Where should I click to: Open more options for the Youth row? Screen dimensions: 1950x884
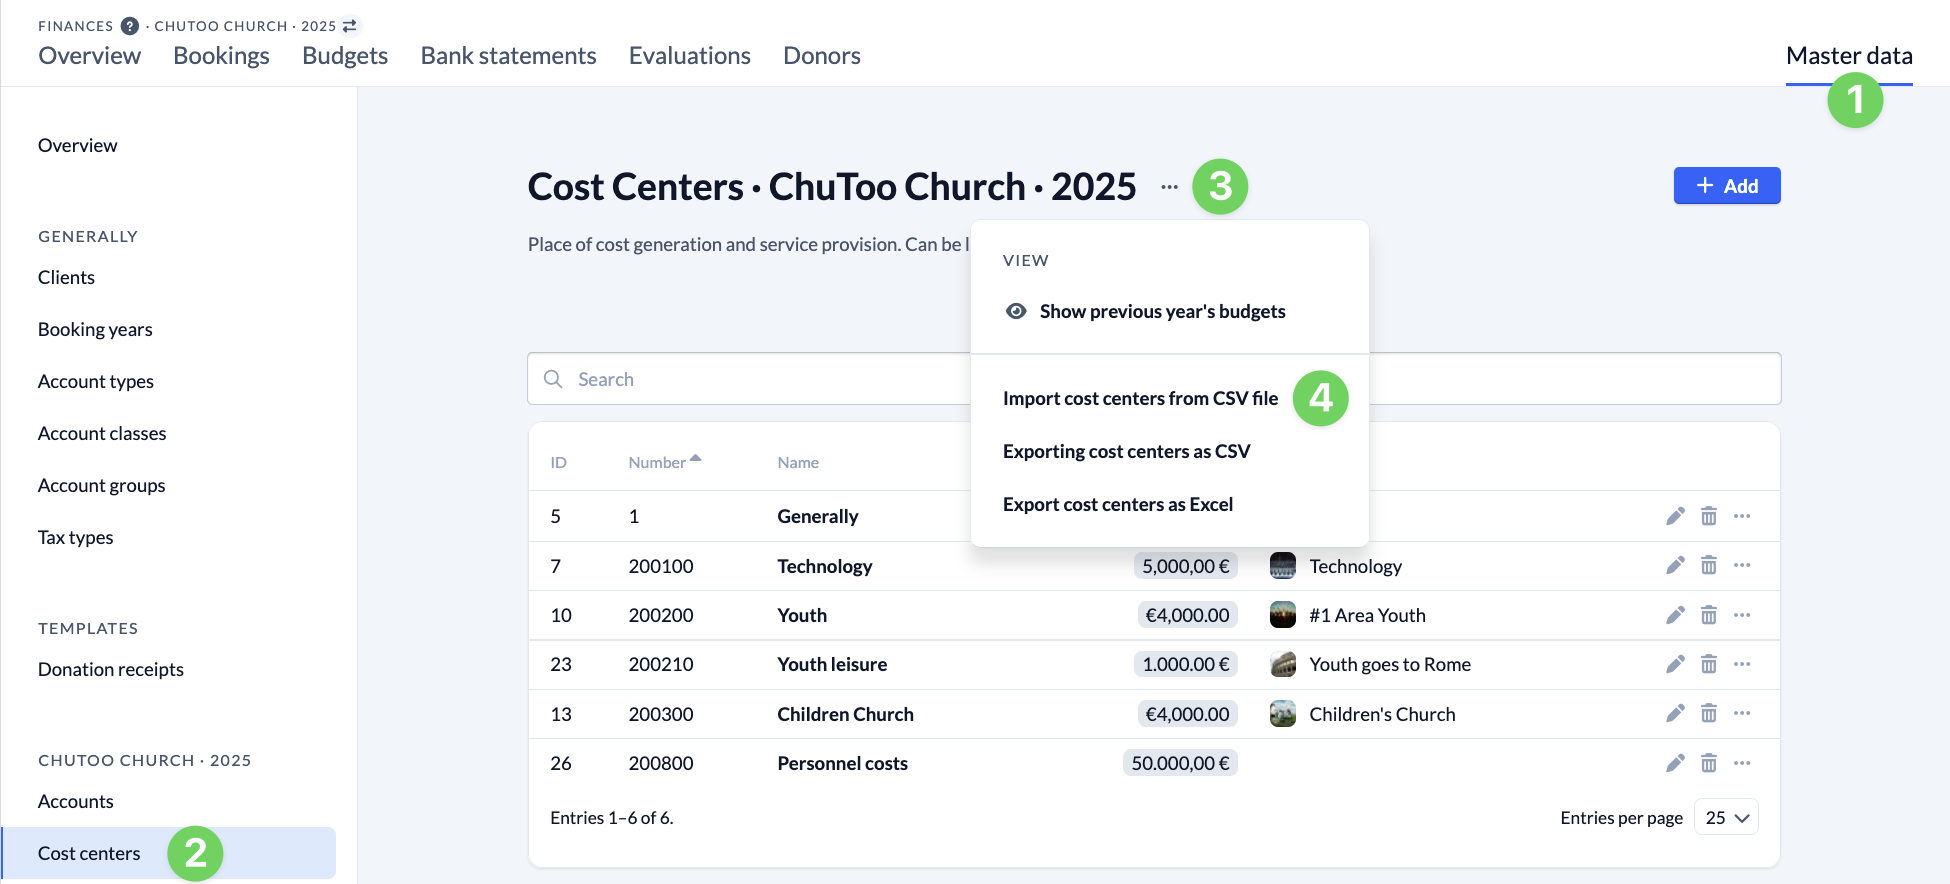click(1742, 615)
